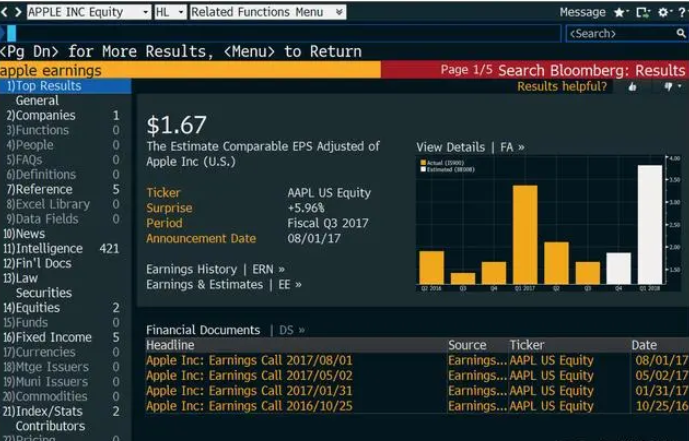This screenshot has width=689, height=441.
Task: Select the People category
Action: [x=65, y=145]
